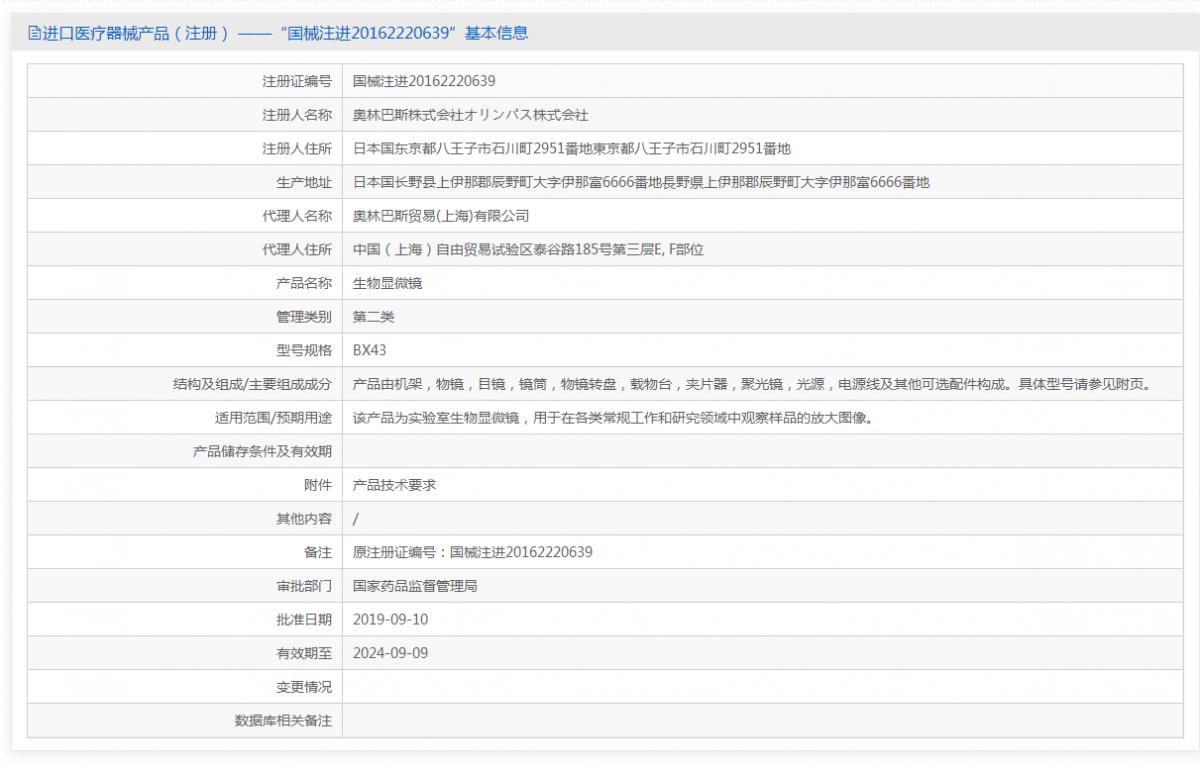
Task: Select the 原注册证编号：国械注进20162220639 remark
Action: coord(473,552)
